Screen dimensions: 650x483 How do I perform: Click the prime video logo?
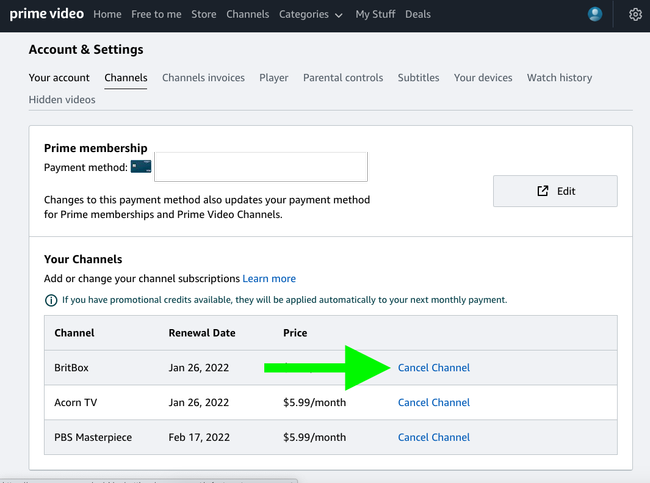[46, 14]
